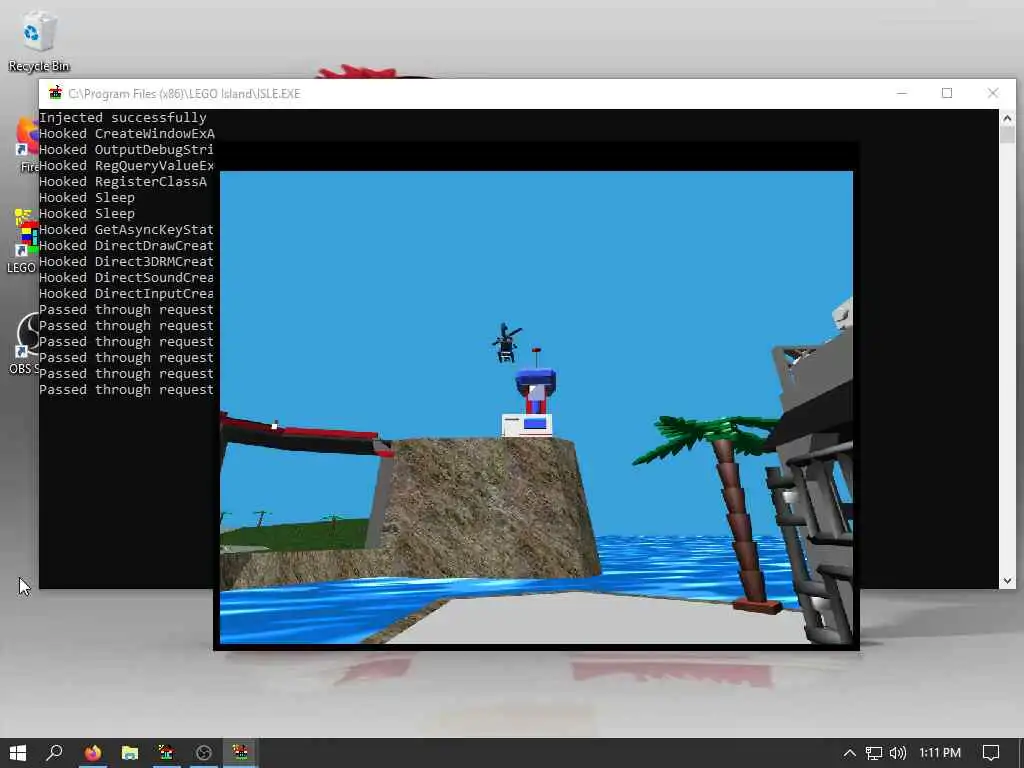The image size is (1024, 768).
Task: Maximize the ISLE.EXE console window
Action: pyautogui.click(x=947, y=93)
